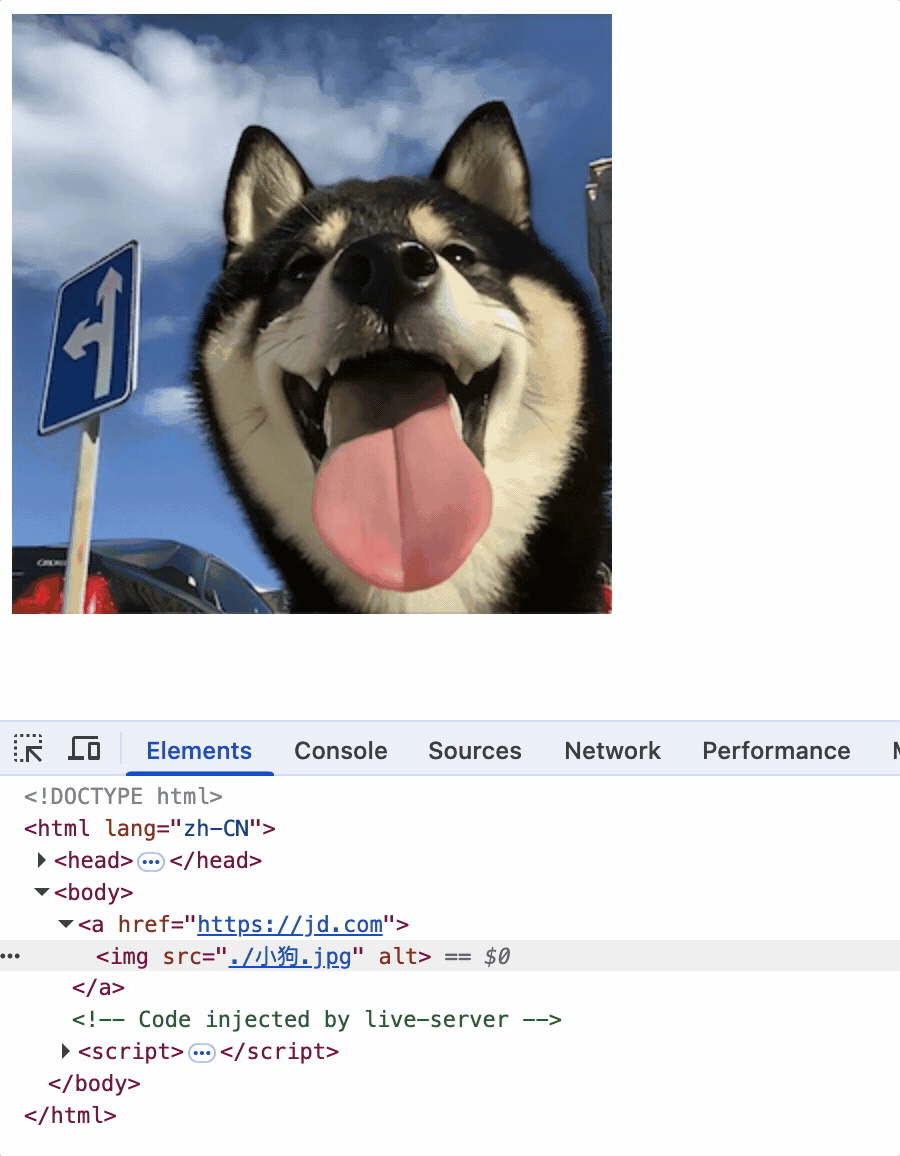Select the live-server comment line
900x1156 pixels.
pos(317,1020)
